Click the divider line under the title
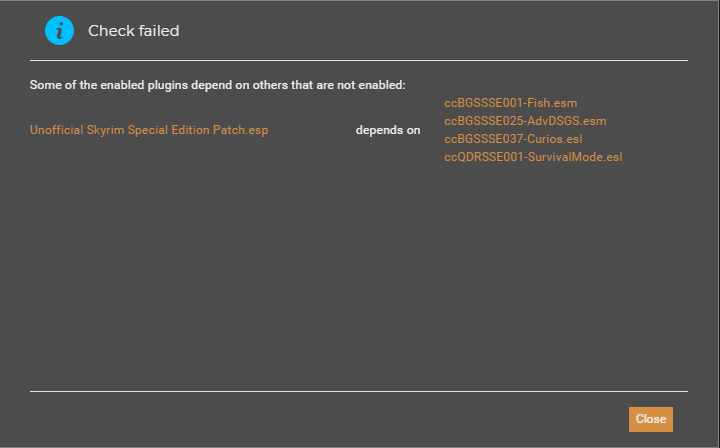 [x=359, y=60]
